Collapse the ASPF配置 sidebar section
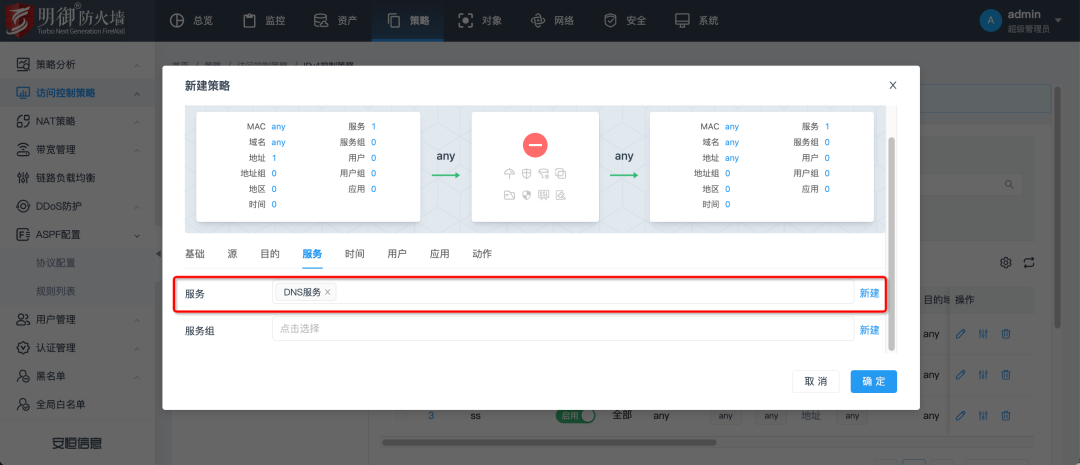 137,235
